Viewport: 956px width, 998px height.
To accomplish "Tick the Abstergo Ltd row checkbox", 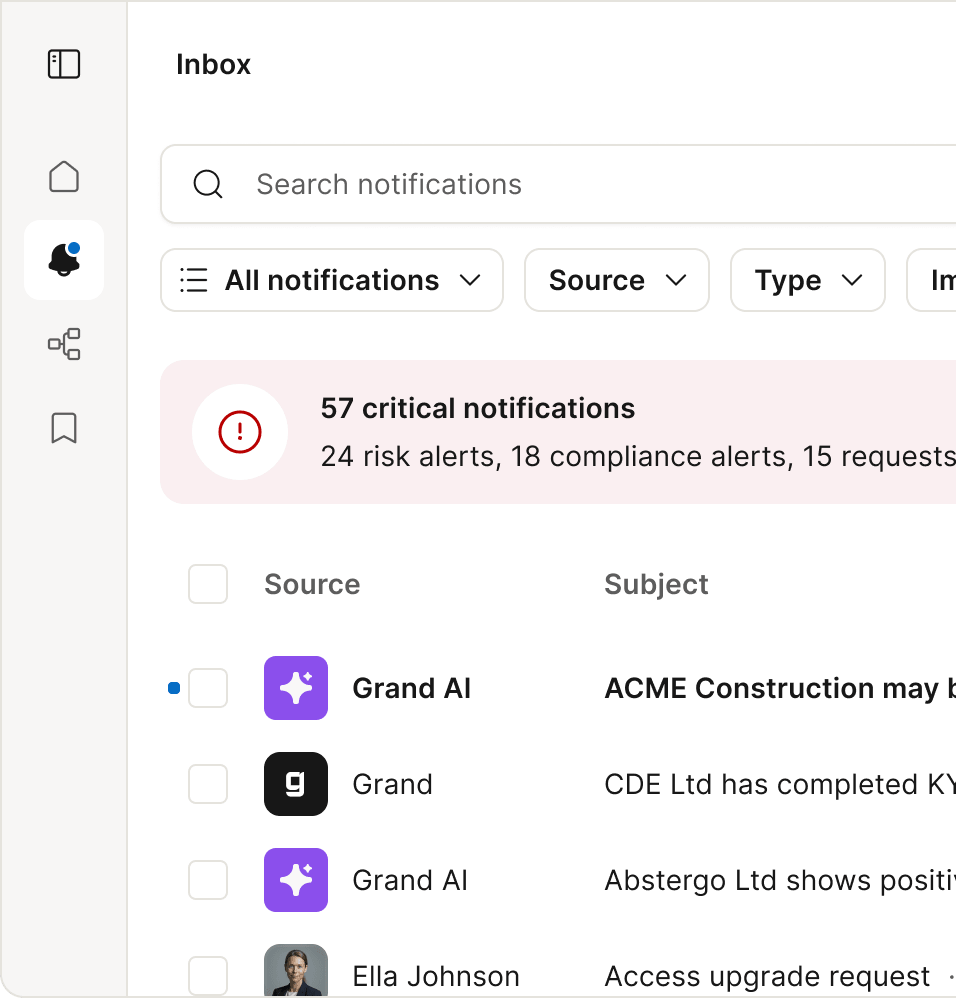I will point(208,880).
